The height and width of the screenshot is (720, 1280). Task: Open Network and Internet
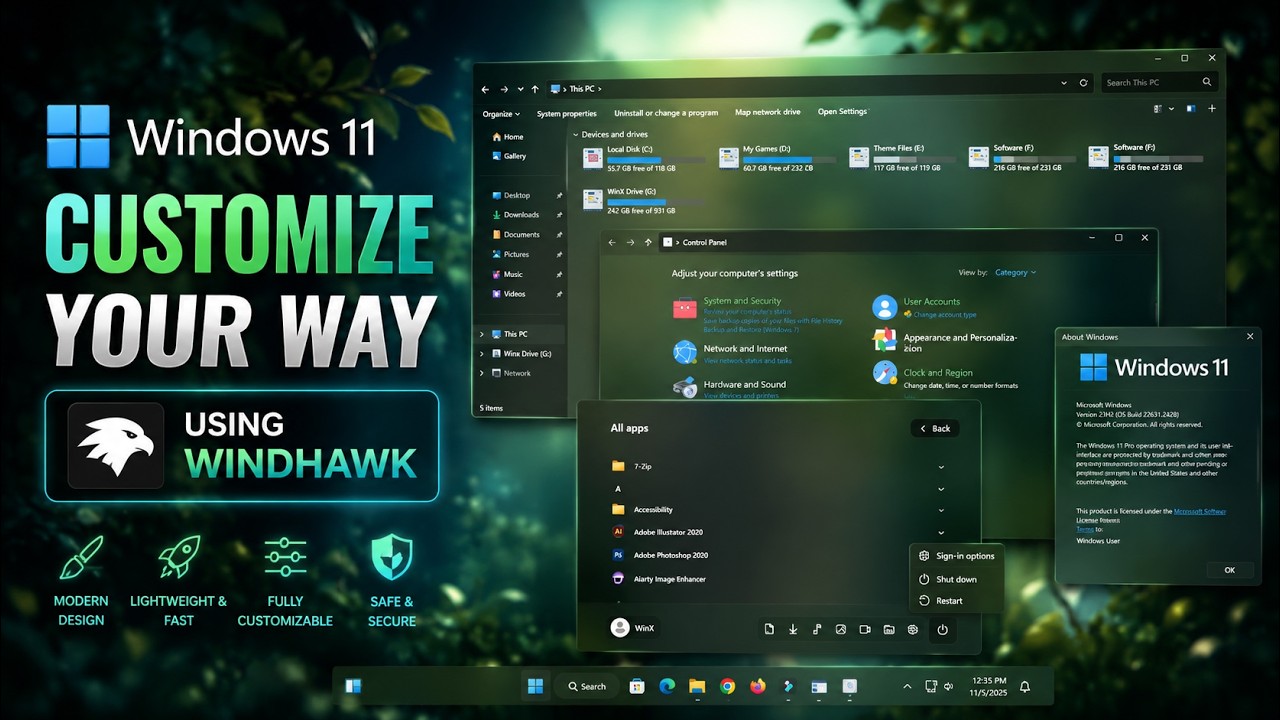coord(745,349)
